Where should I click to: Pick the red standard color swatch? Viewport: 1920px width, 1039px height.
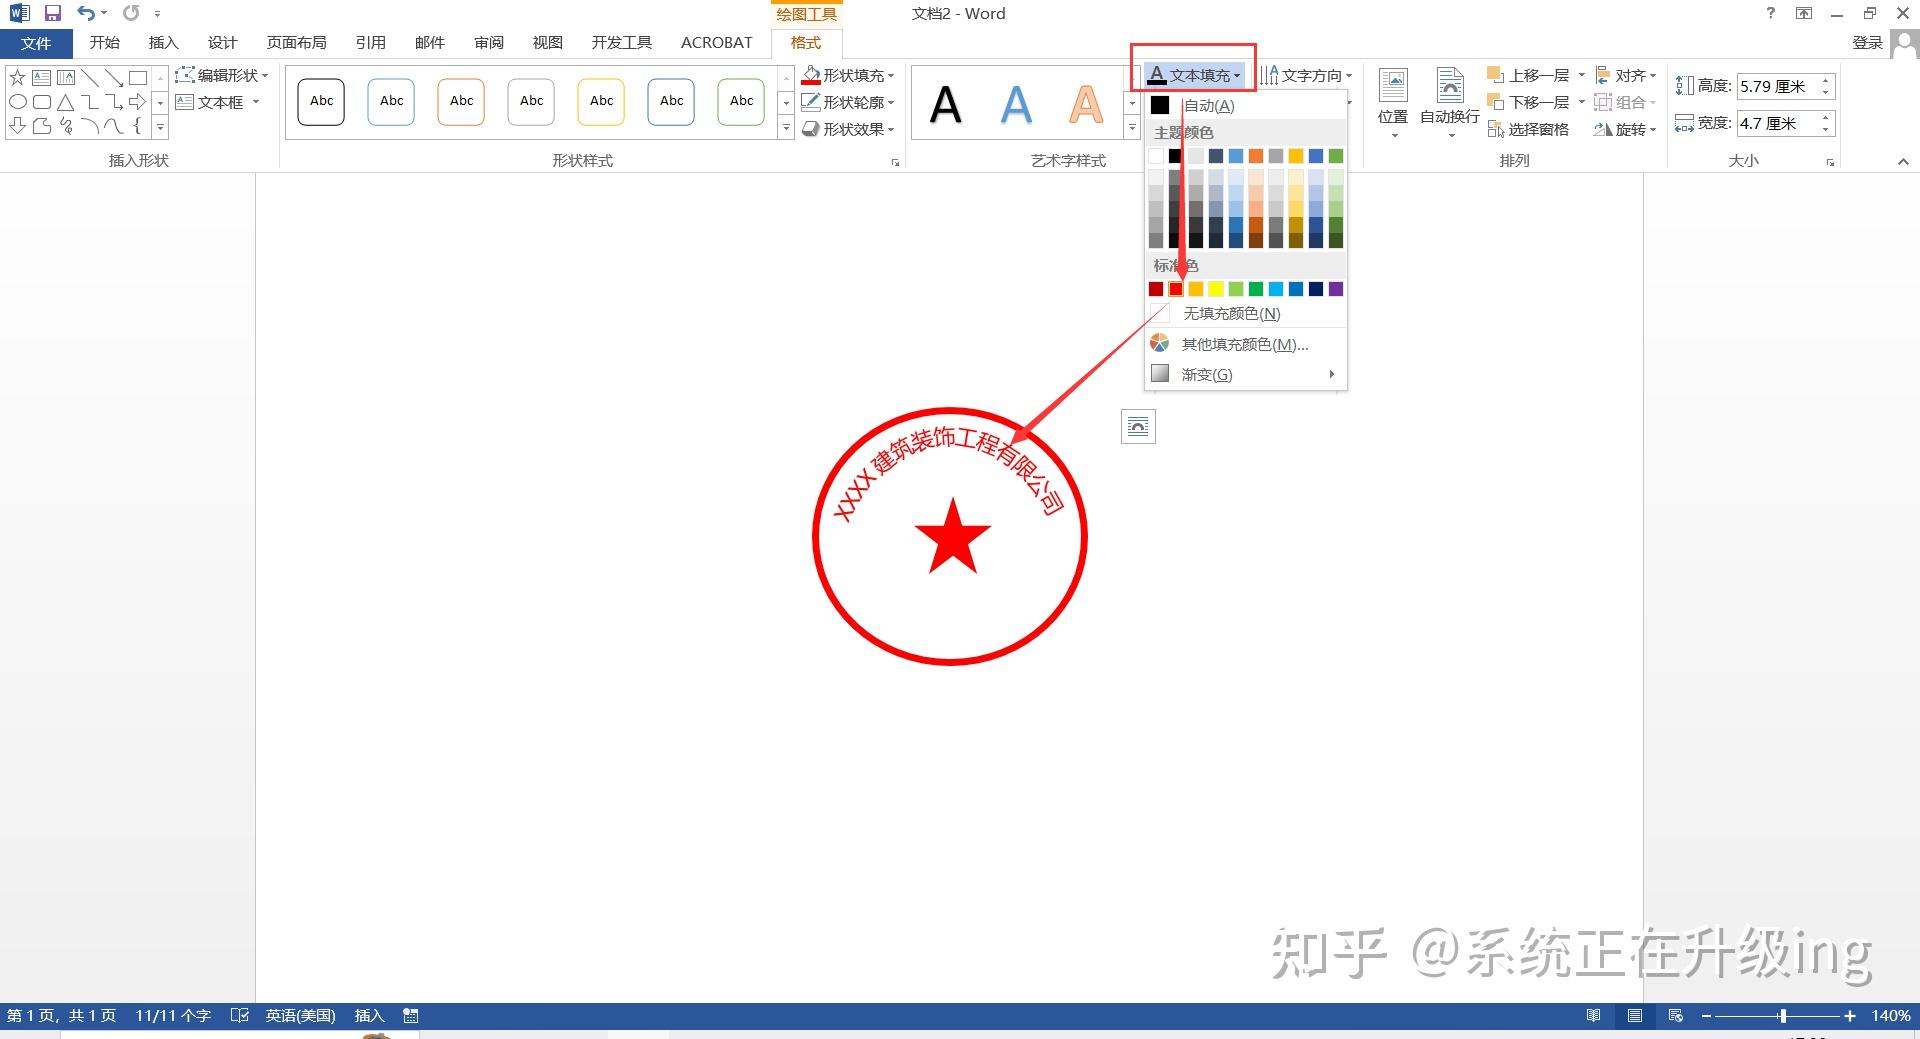pos(1176,289)
